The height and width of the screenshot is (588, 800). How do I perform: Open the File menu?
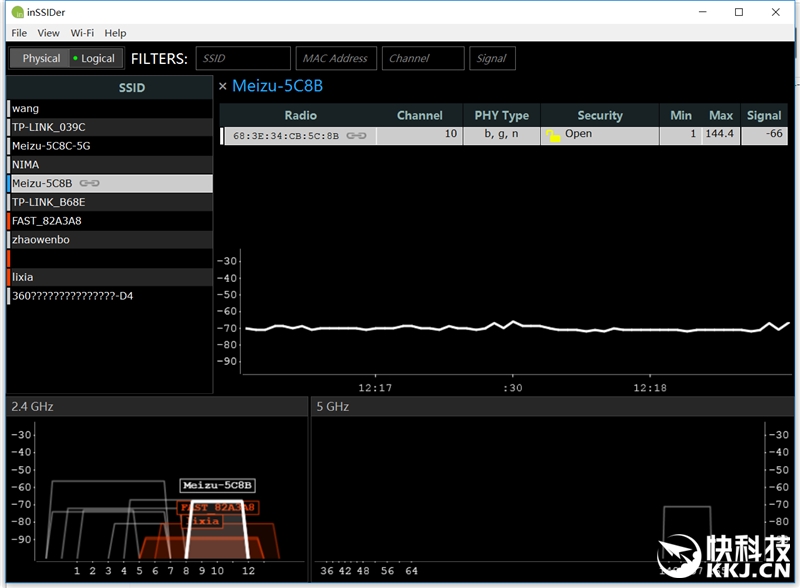[x=19, y=33]
